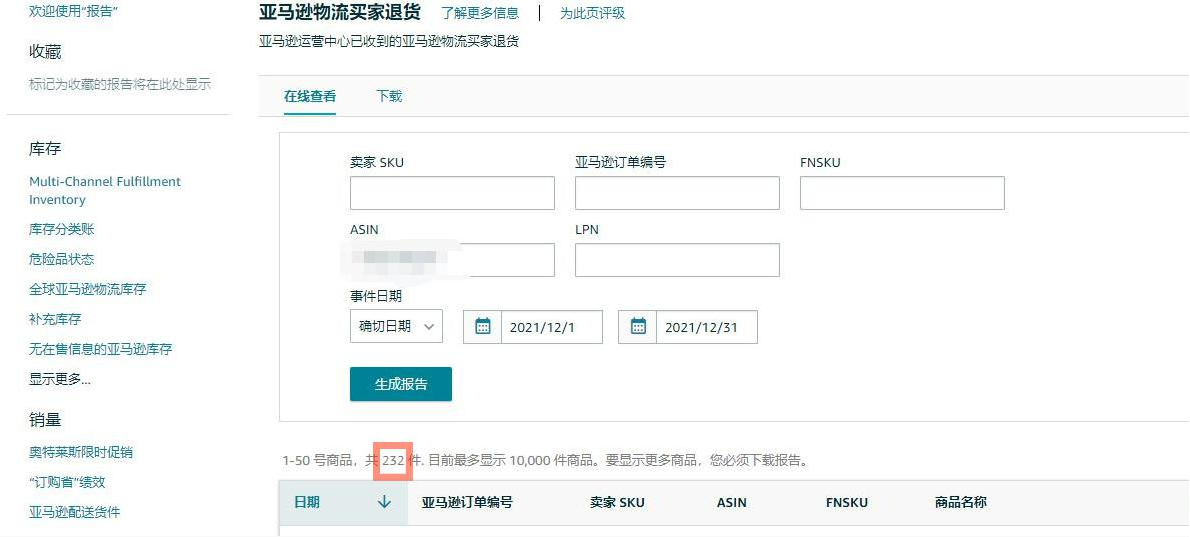
Task: Click the FNSKU column header
Action: pyautogui.click(x=847, y=502)
